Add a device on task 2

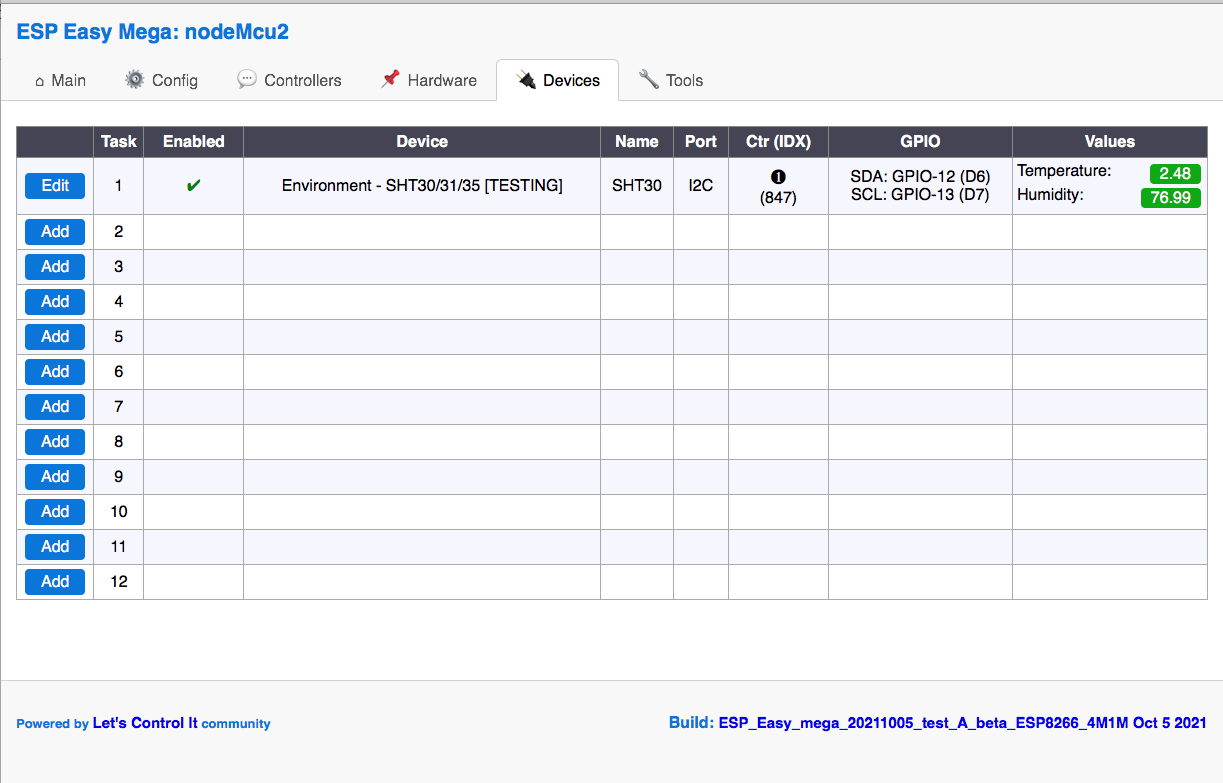(54, 231)
